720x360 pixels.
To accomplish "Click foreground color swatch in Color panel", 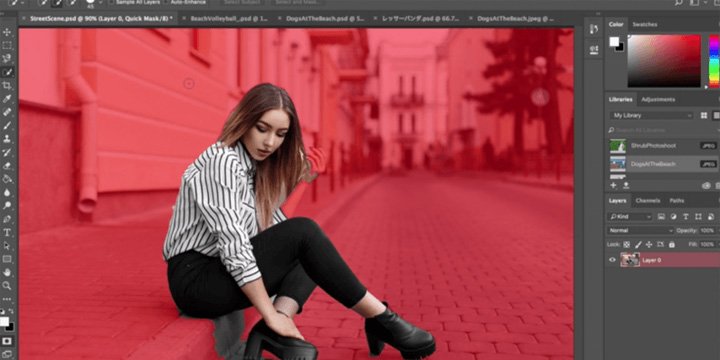I will coord(614,42).
